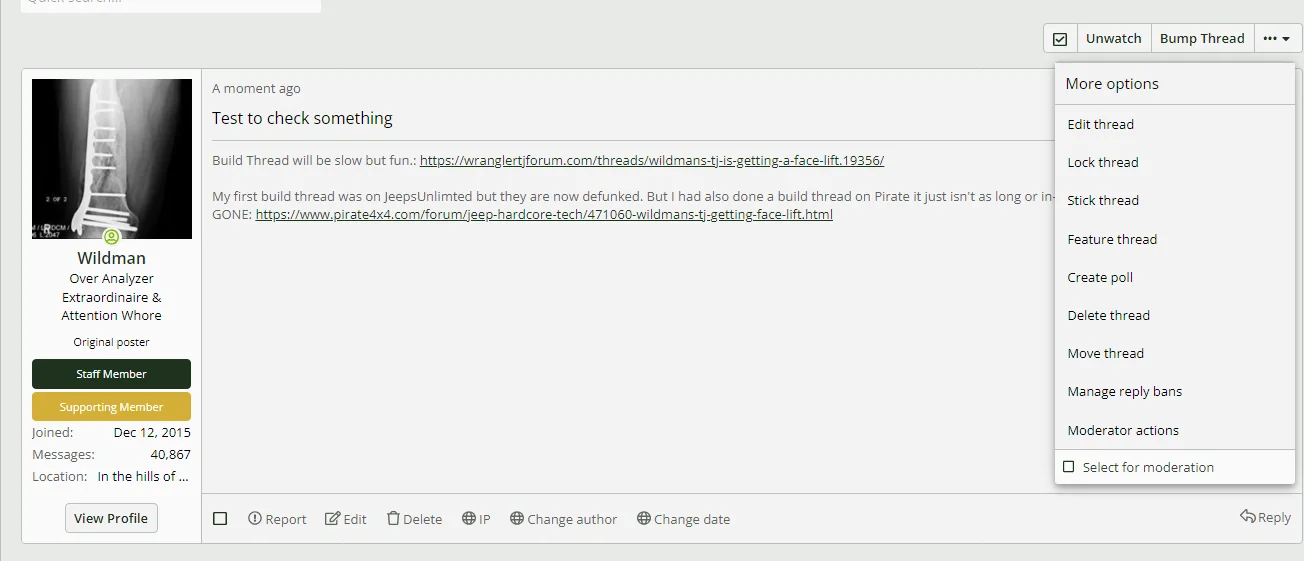The width and height of the screenshot is (1304, 561).
Task: Check the Select for moderation box
Action: [x=1069, y=467]
